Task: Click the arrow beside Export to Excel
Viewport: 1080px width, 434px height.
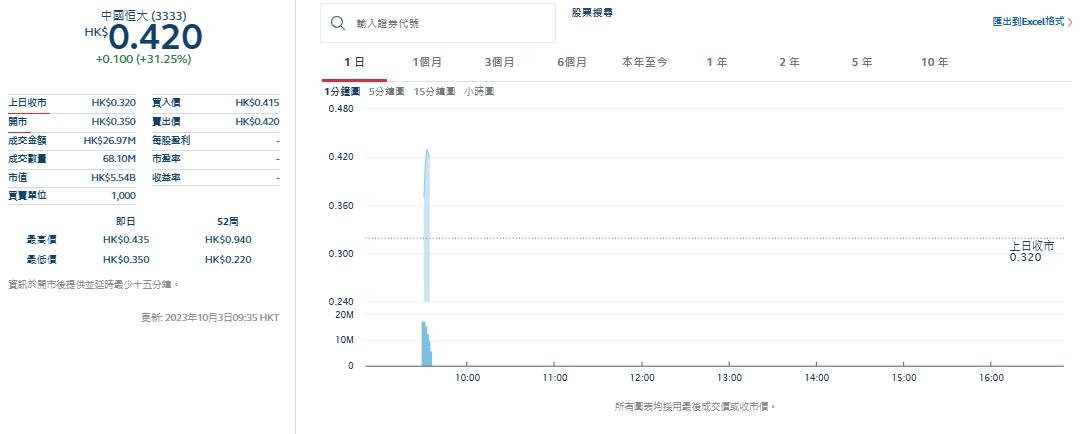Action: coord(1070,22)
